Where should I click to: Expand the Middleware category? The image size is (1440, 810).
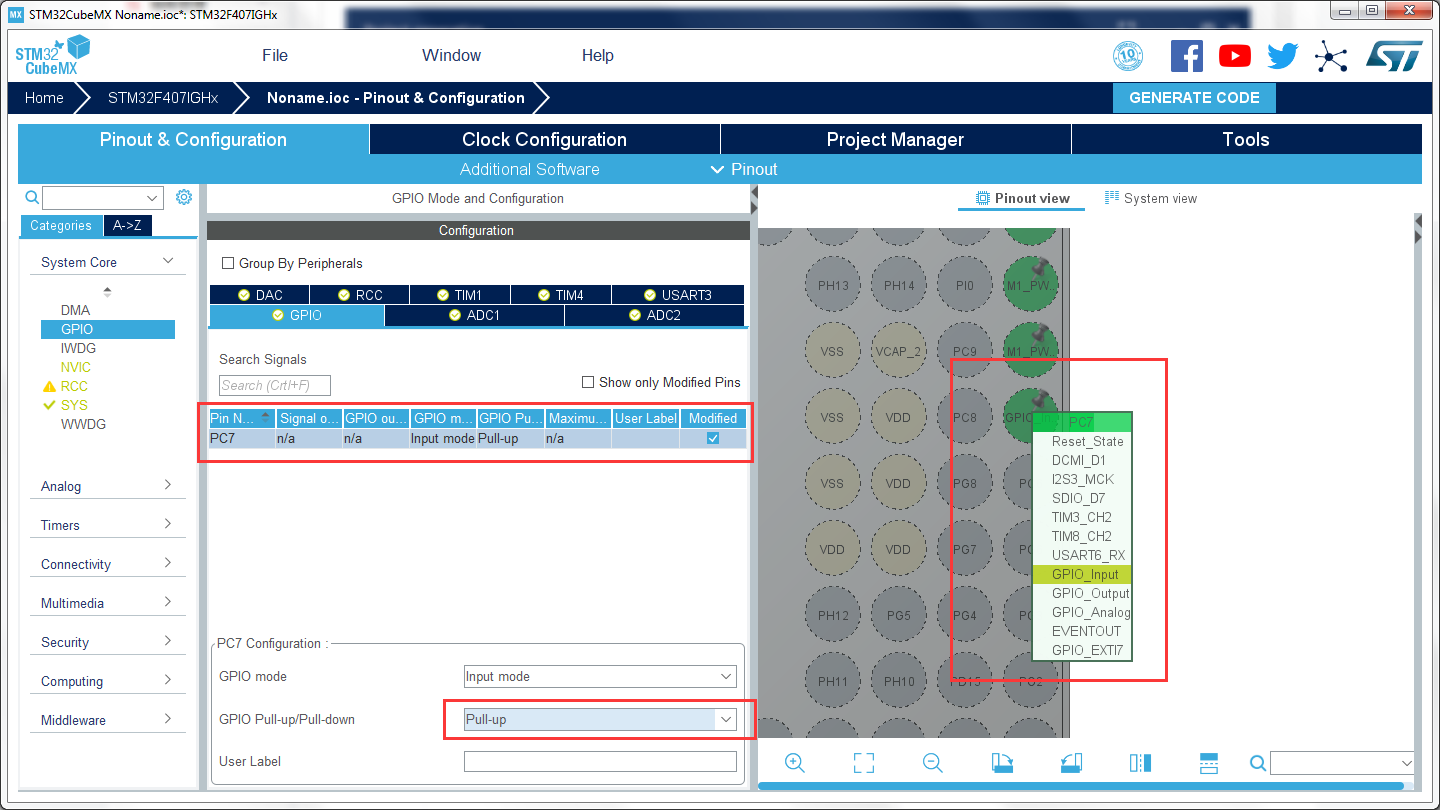point(167,719)
